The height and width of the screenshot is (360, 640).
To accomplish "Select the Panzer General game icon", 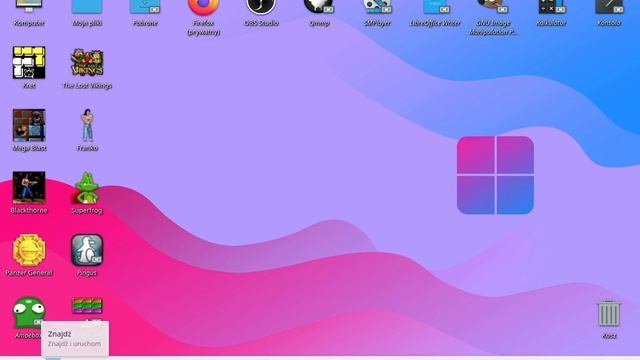I will [x=29, y=250].
